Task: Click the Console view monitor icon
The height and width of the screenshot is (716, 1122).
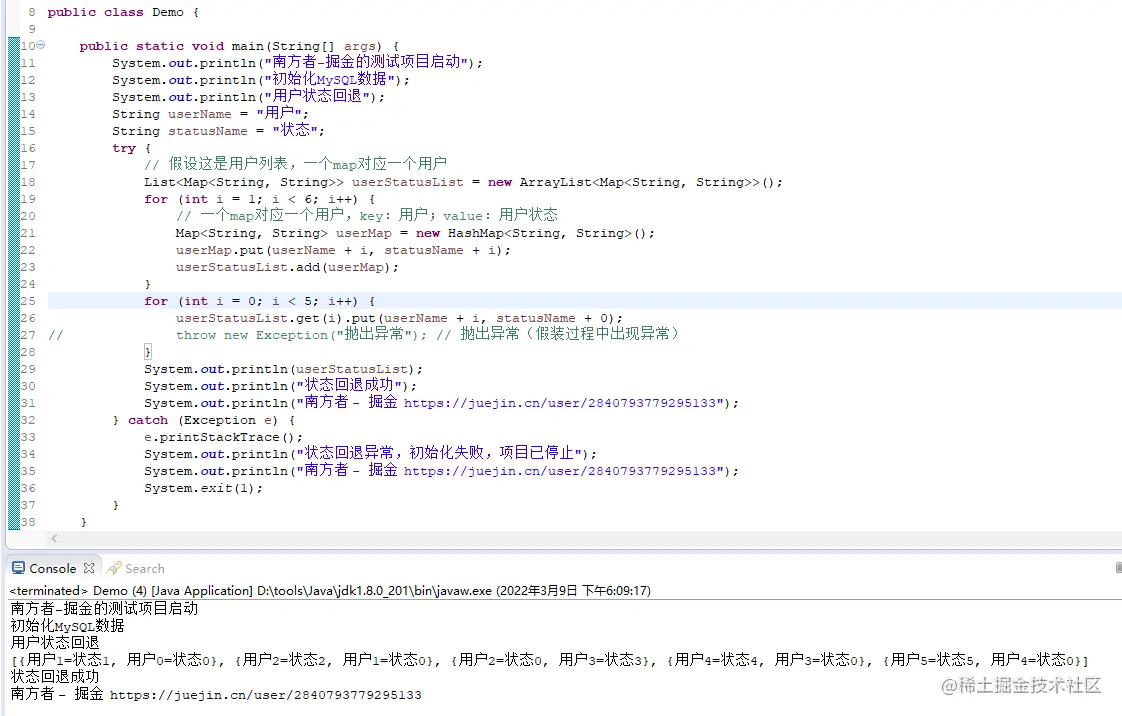Action: pyautogui.click(x=18, y=568)
